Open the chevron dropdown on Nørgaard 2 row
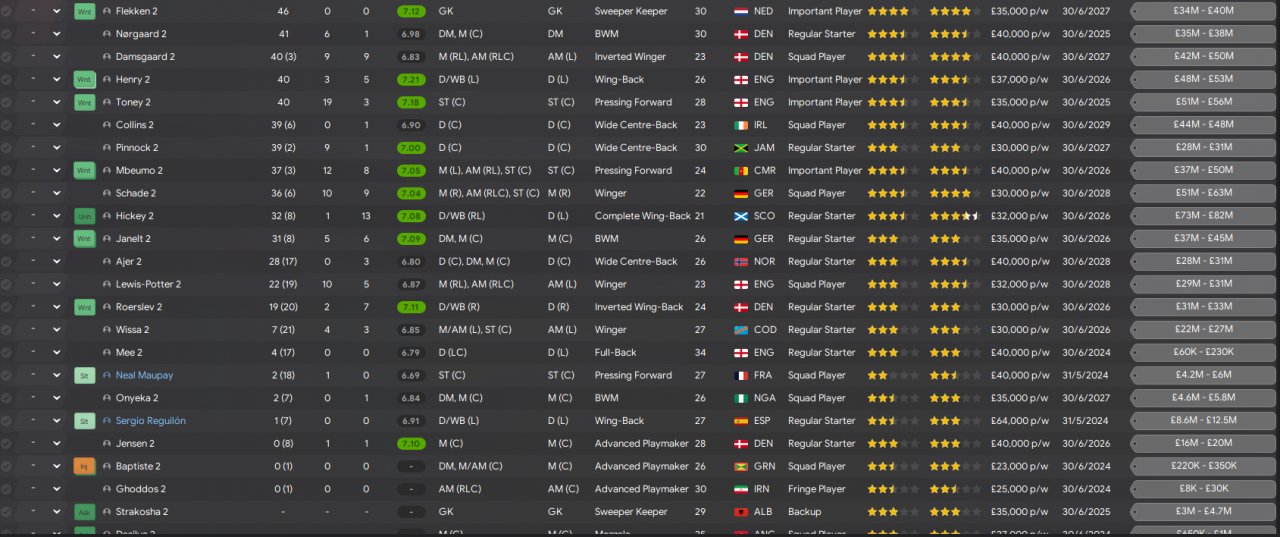The width and height of the screenshot is (1280, 537). tap(57, 34)
